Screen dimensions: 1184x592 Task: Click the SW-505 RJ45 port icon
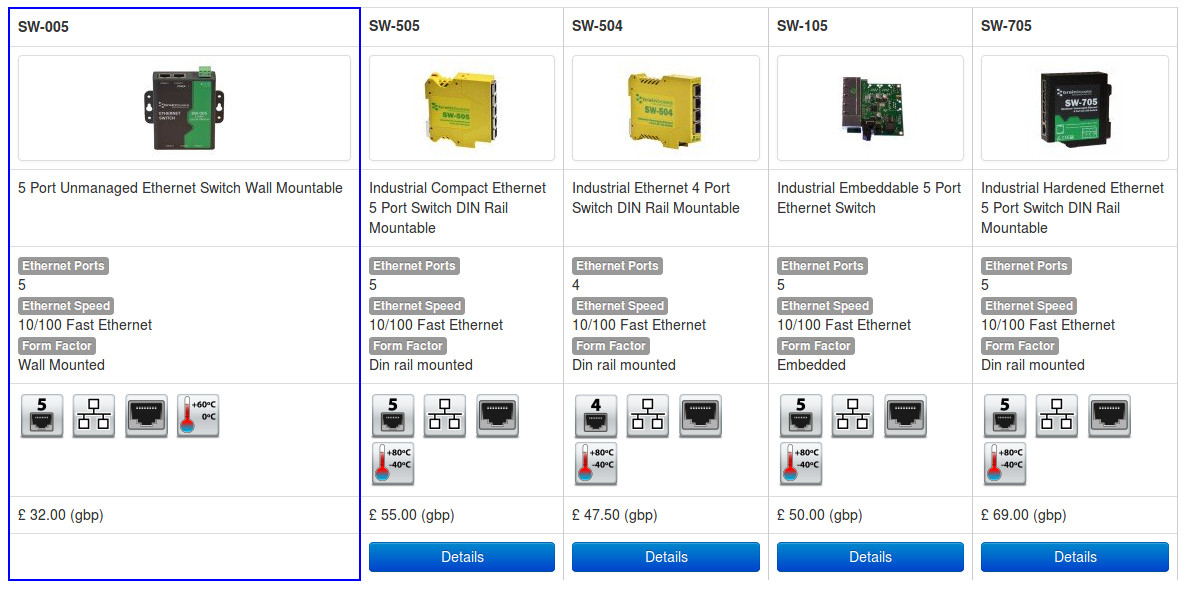[497, 415]
